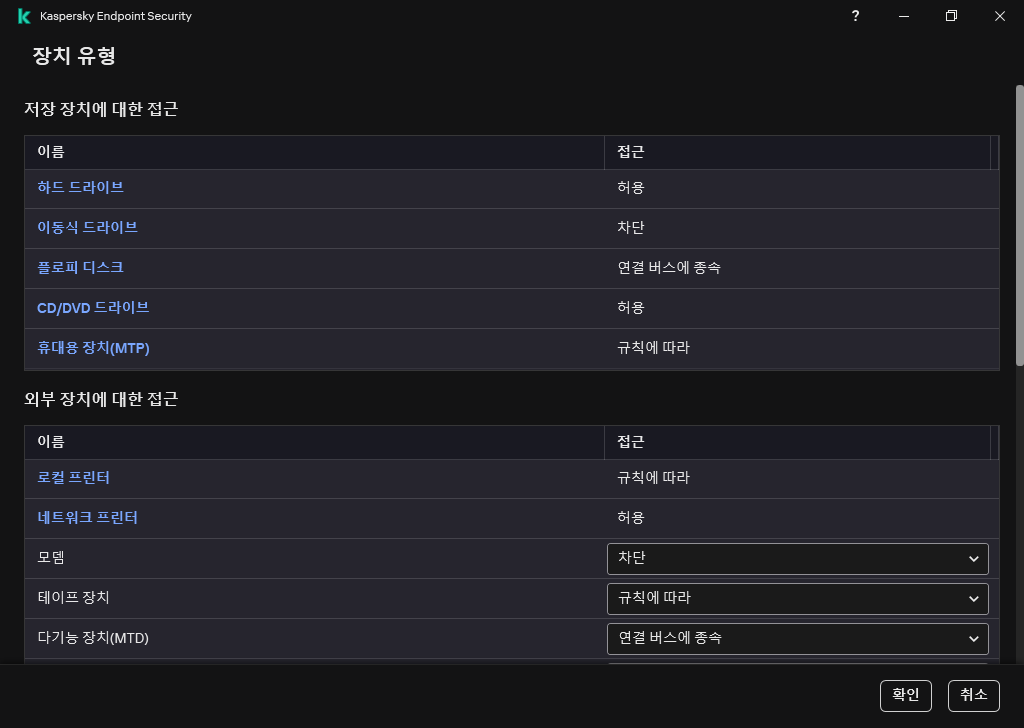
Task: Restore the window with the restore icon
Action: 951,16
